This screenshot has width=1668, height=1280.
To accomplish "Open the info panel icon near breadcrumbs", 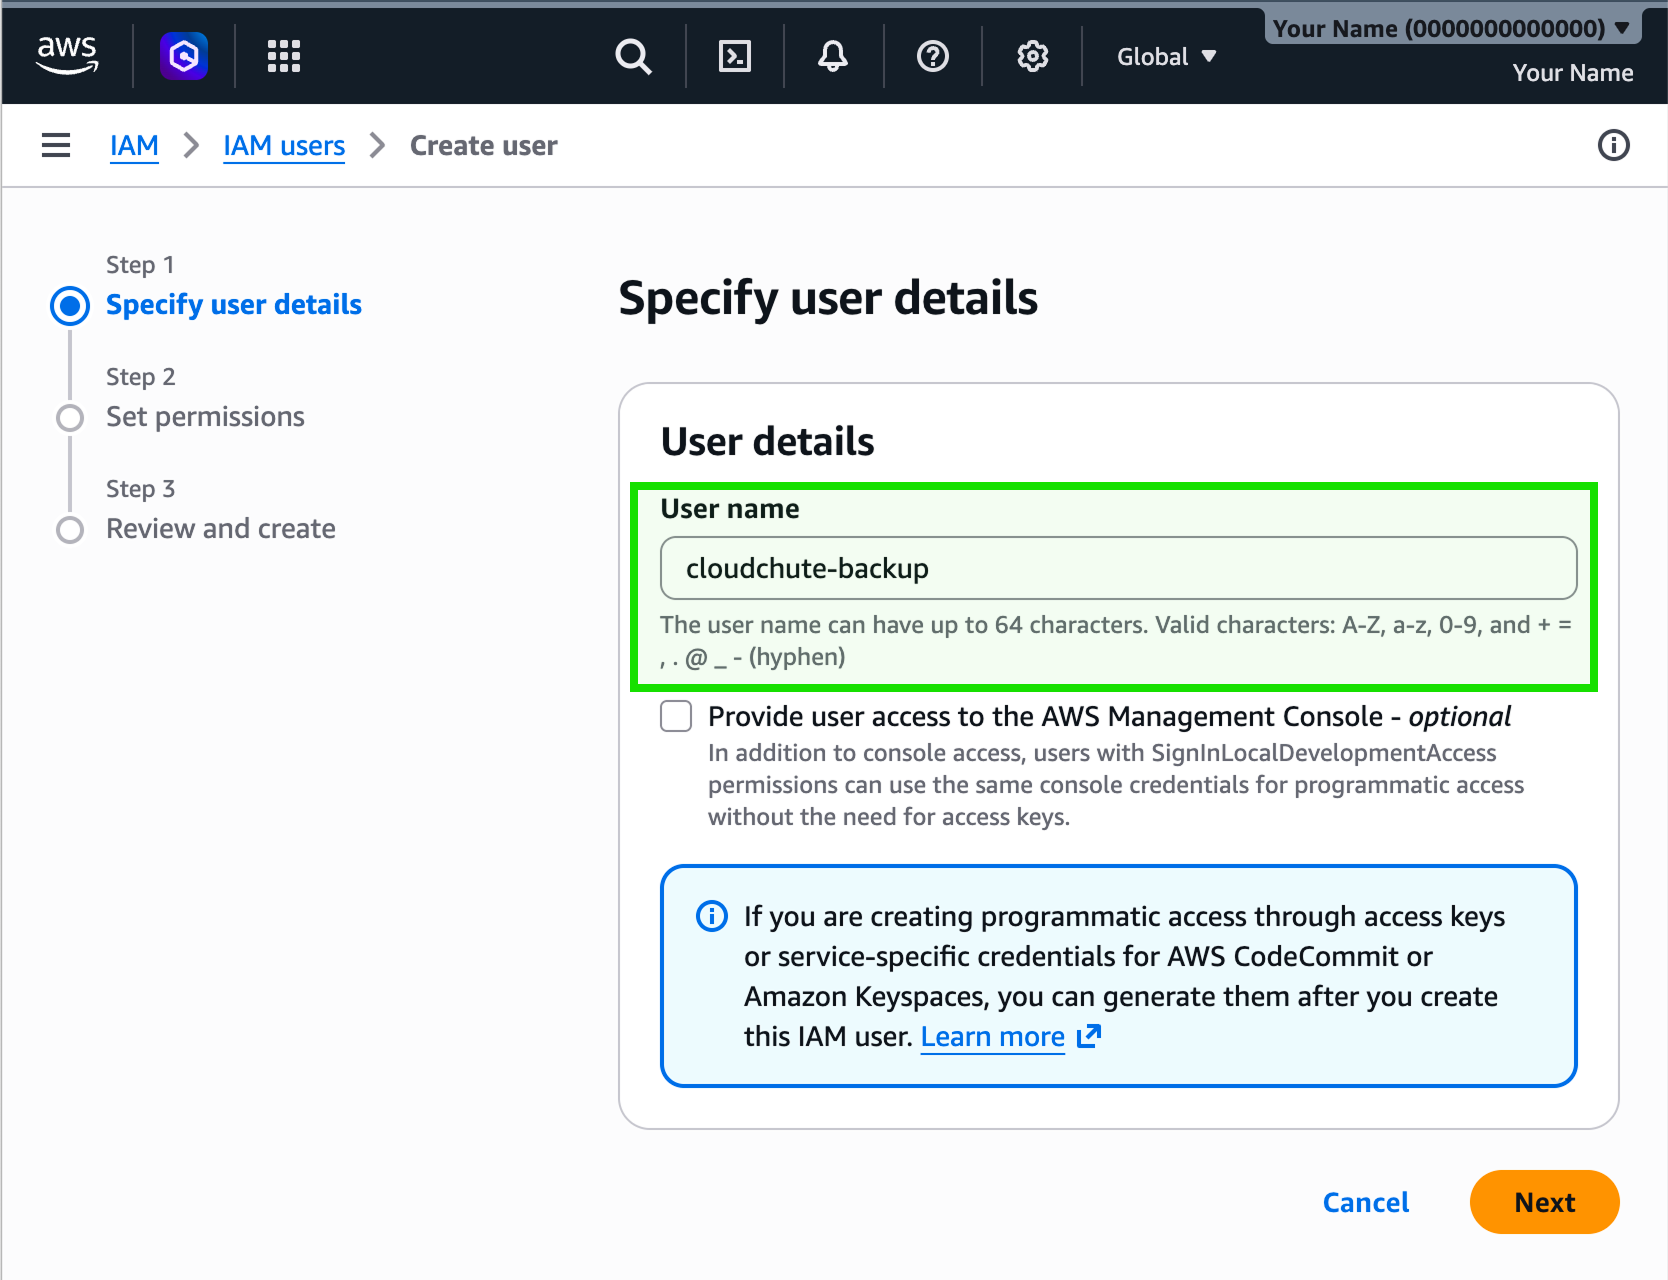I will [1614, 146].
